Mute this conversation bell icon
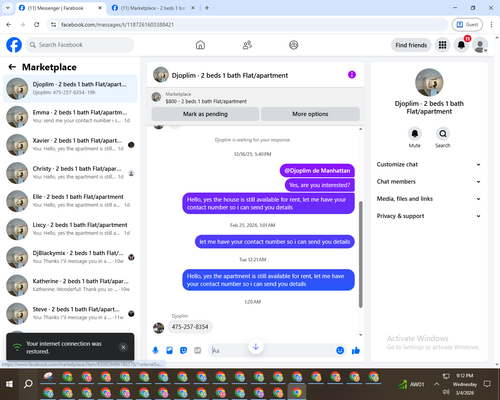The width and height of the screenshot is (500, 400). (x=415, y=134)
